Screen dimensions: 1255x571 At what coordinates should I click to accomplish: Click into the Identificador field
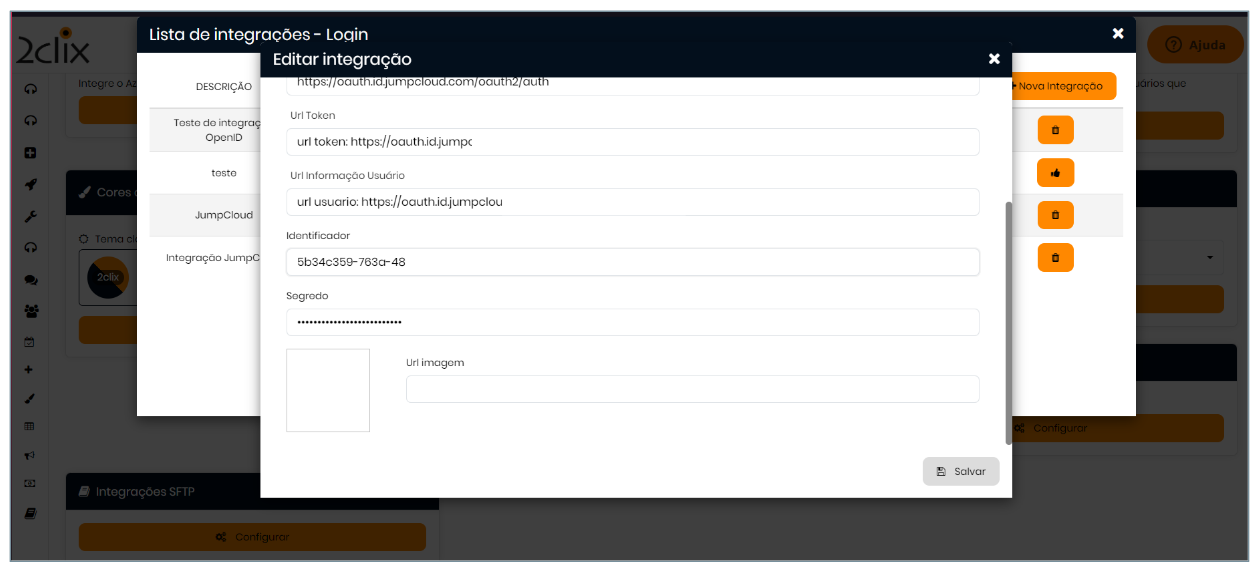632,262
